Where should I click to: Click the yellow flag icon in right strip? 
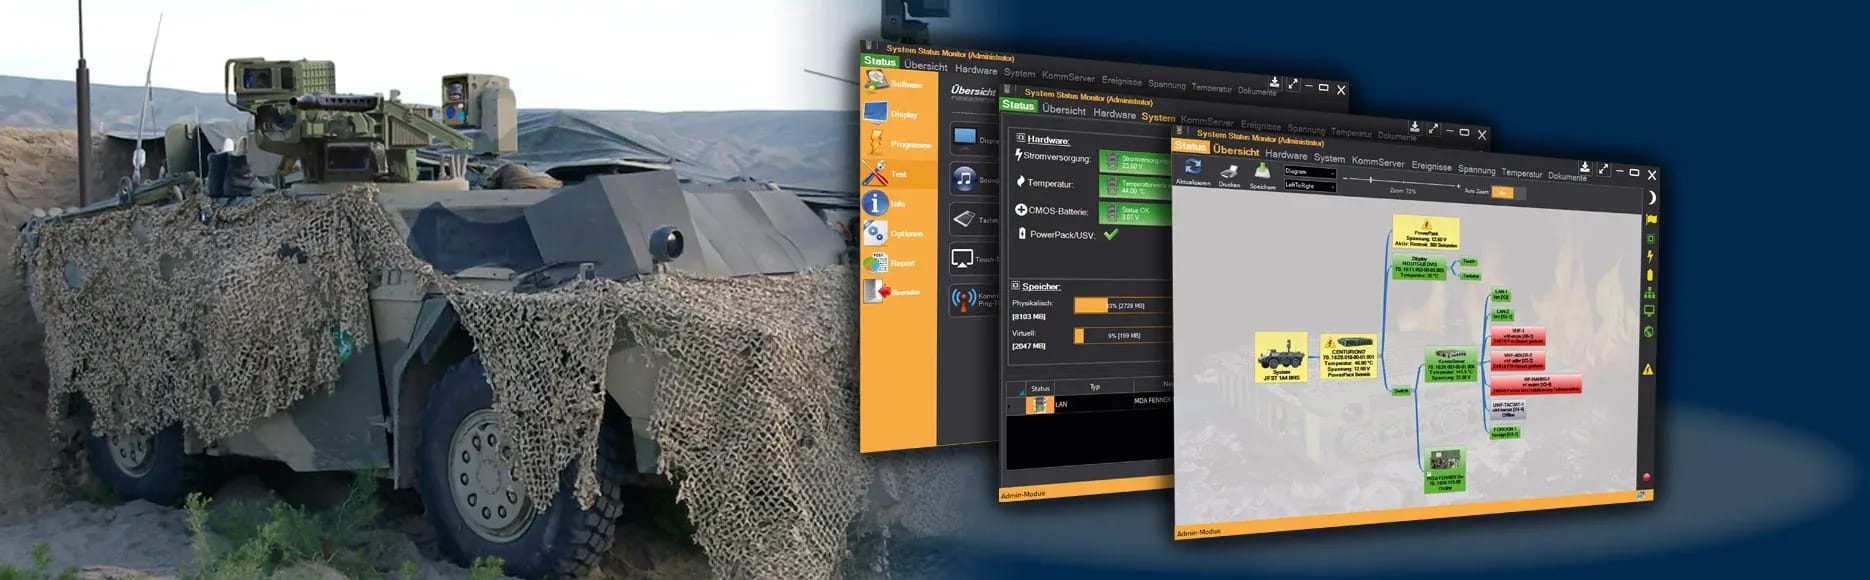point(1650,219)
